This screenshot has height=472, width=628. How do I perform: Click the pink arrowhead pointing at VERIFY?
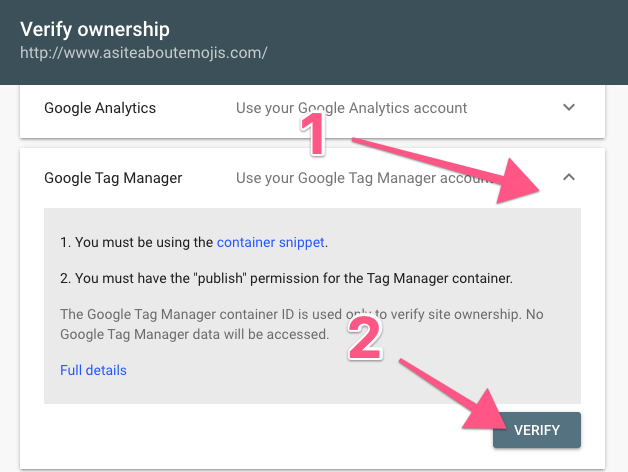483,414
